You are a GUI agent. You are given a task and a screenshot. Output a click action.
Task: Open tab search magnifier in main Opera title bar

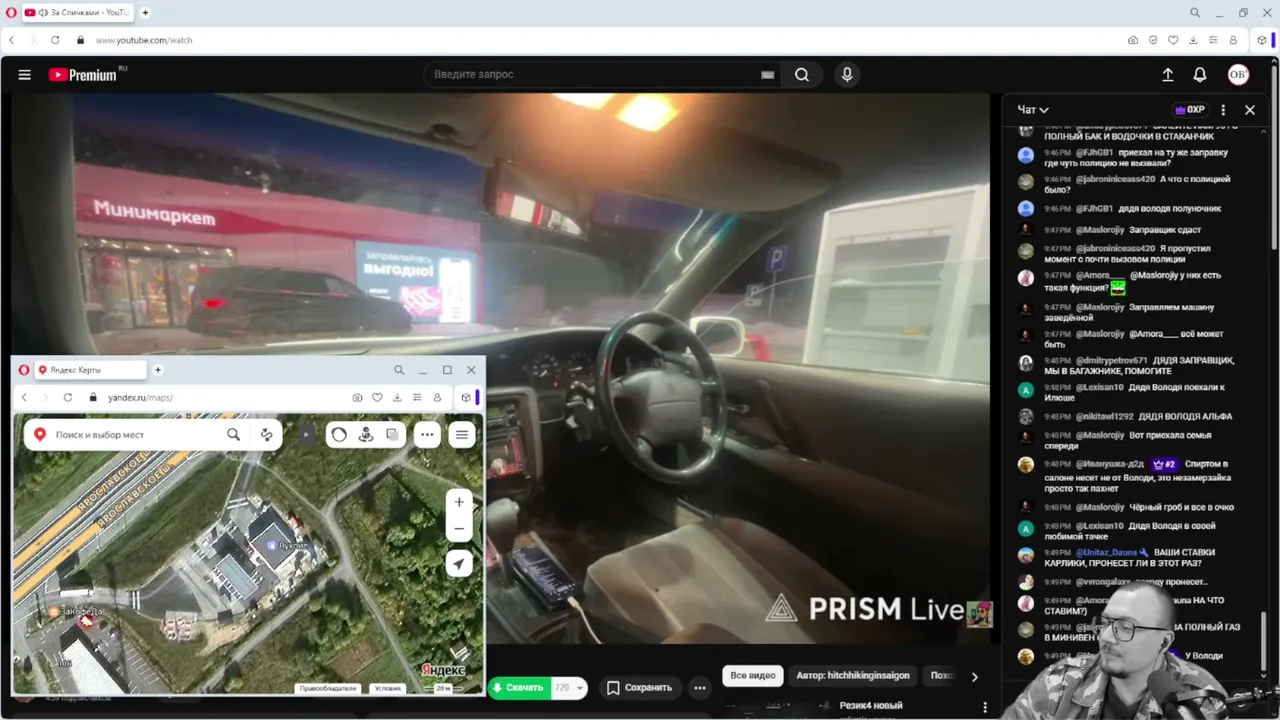[x=1195, y=13]
